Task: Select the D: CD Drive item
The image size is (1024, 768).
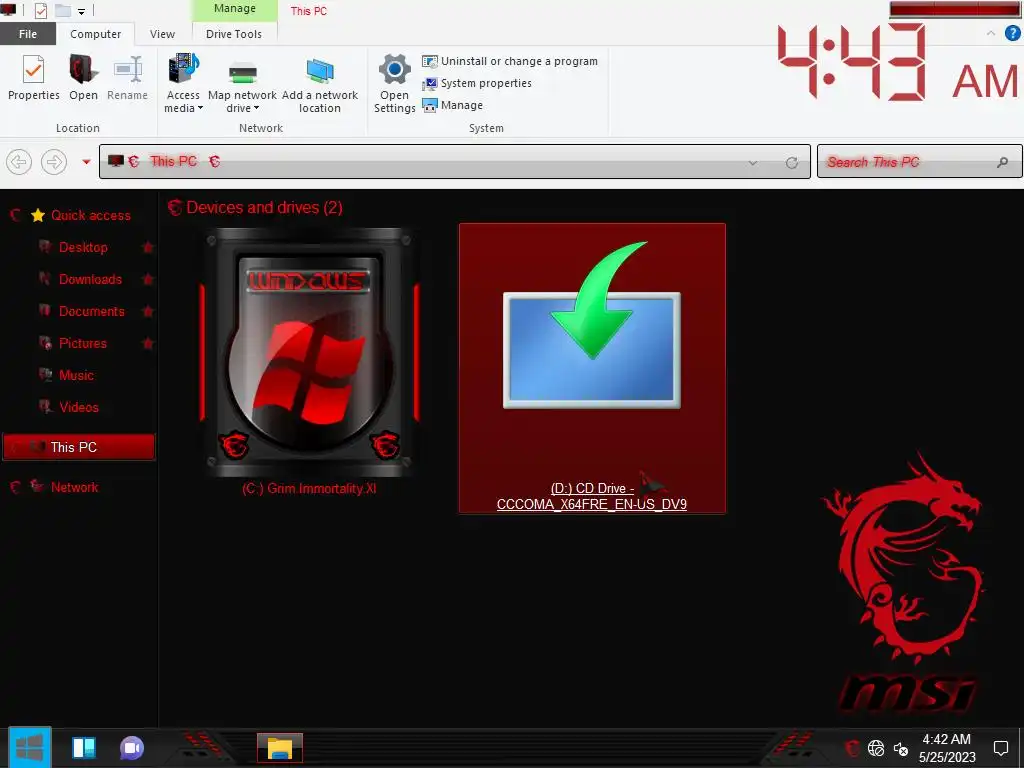Action: pyautogui.click(x=592, y=368)
